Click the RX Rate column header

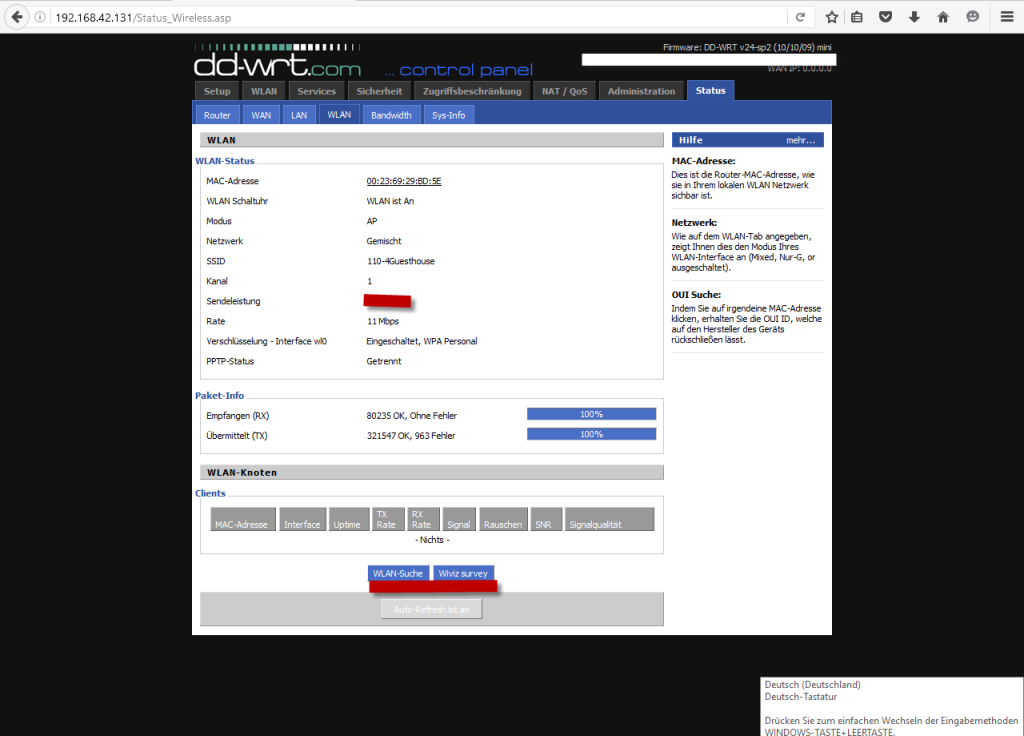tap(423, 519)
